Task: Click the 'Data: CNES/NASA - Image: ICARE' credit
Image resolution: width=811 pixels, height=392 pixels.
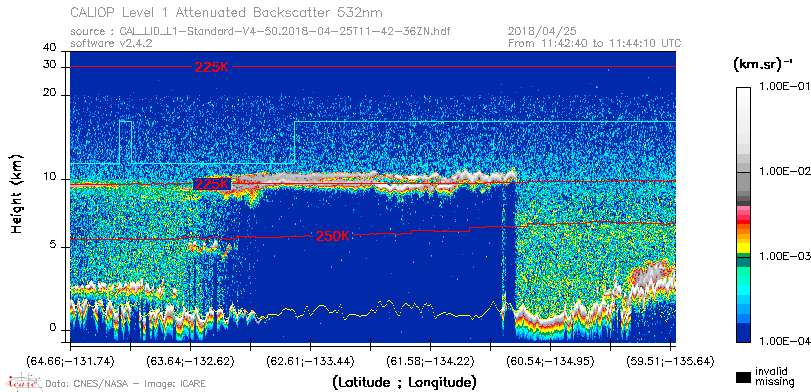Action: pos(125,384)
